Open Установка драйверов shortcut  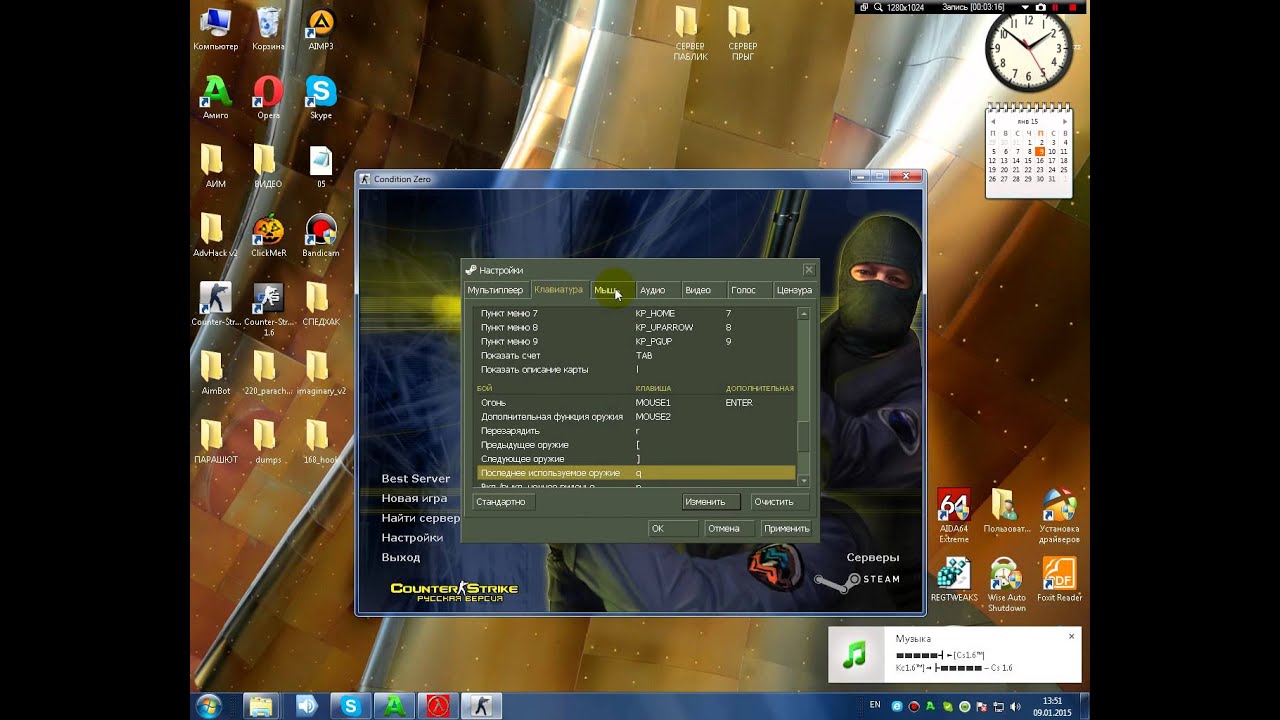click(x=1059, y=516)
